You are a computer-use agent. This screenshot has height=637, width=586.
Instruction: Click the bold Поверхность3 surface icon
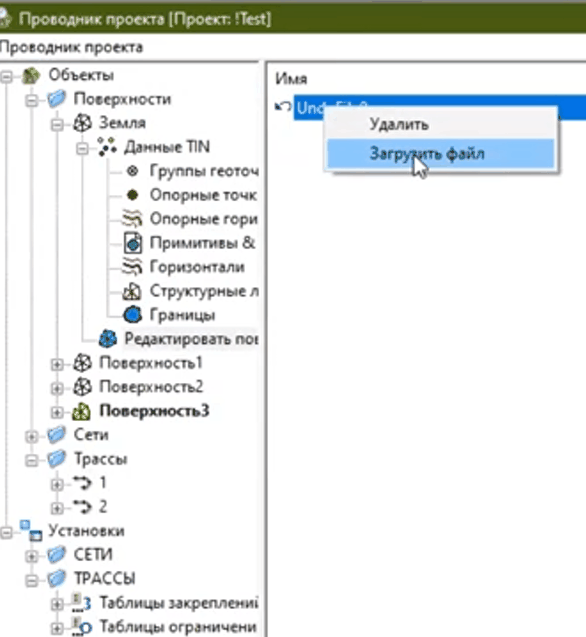[x=81, y=411]
